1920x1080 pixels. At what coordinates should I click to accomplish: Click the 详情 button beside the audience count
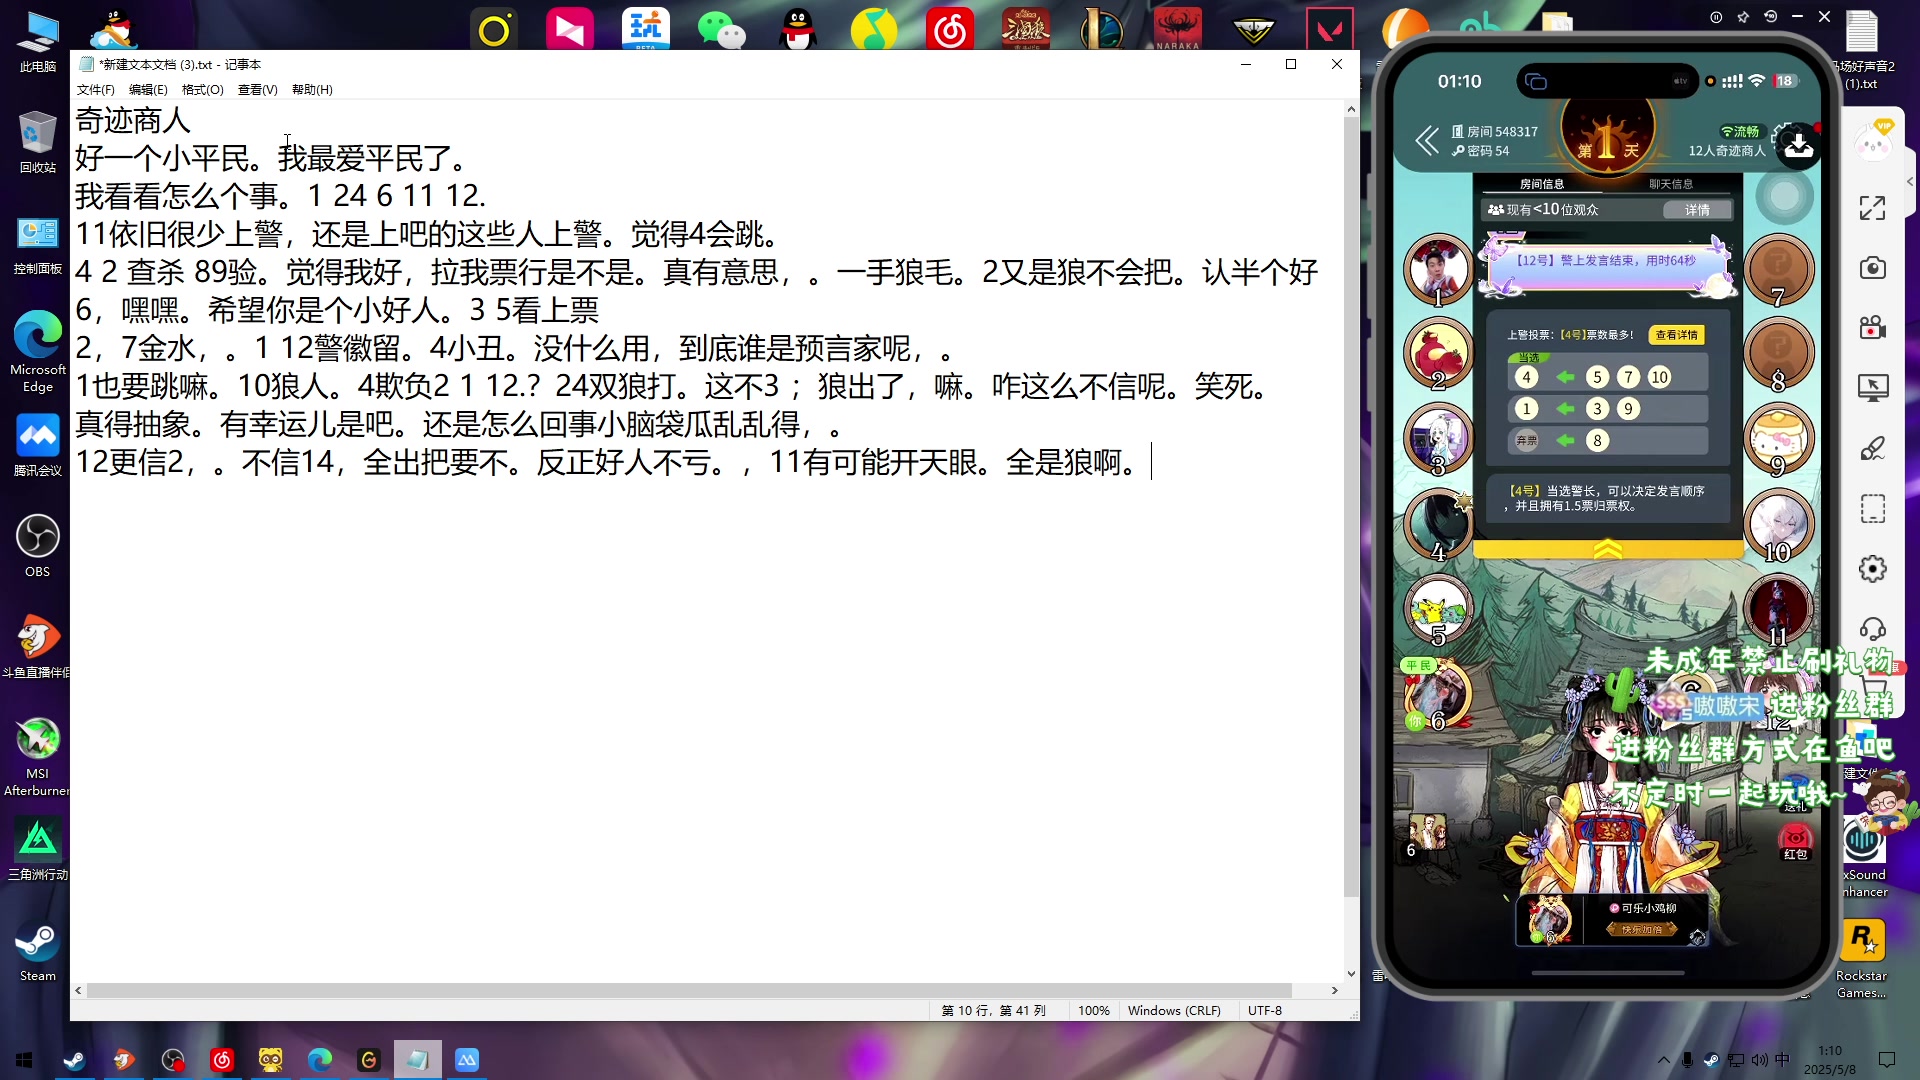pyautogui.click(x=1697, y=210)
